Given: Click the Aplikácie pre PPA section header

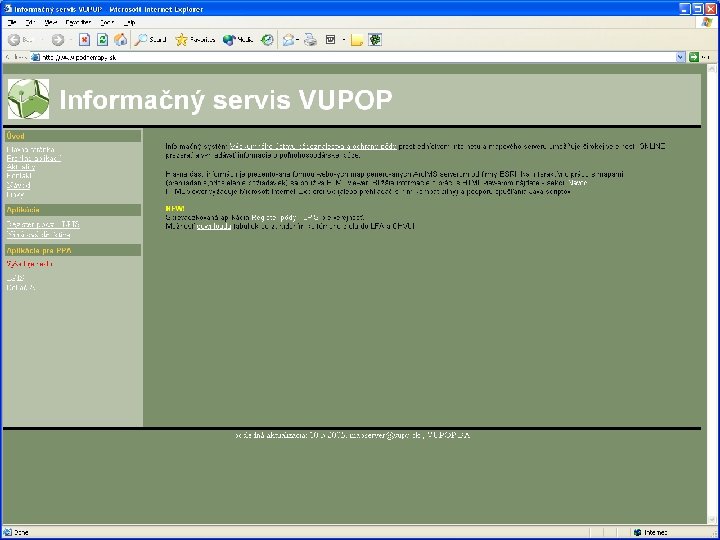Looking at the screenshot, I should pos(73,250).
